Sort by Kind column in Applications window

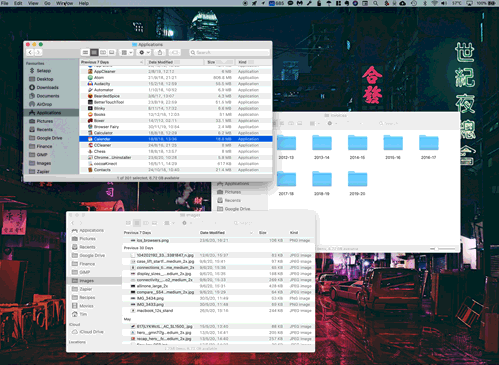(253, 62)
